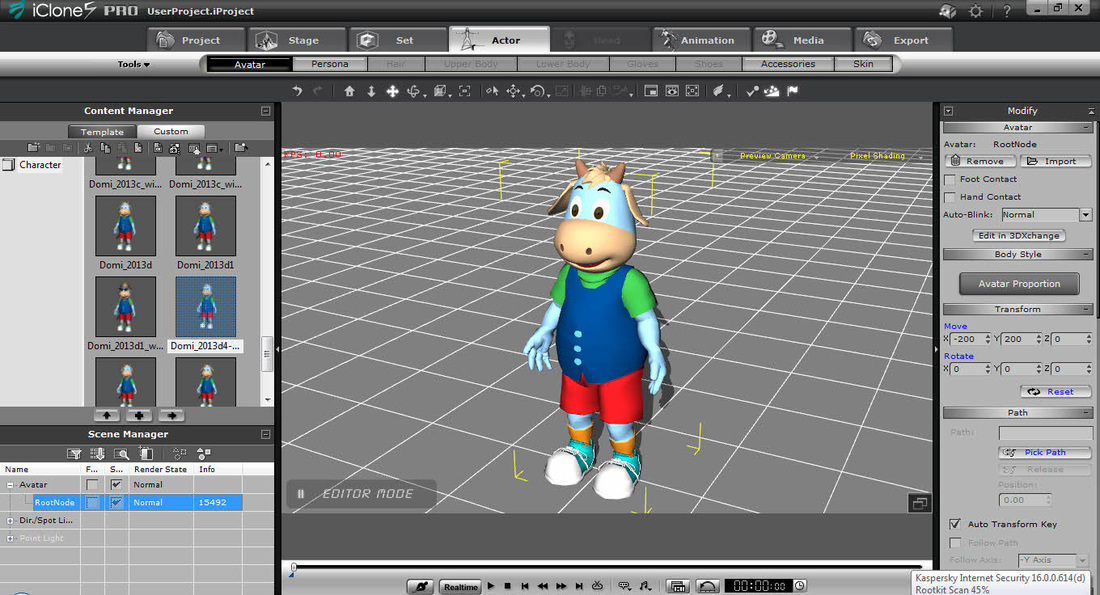Open the Pixel Shading dropdown in viewport
The image size is (1100, 595).
tap(920, 156)
